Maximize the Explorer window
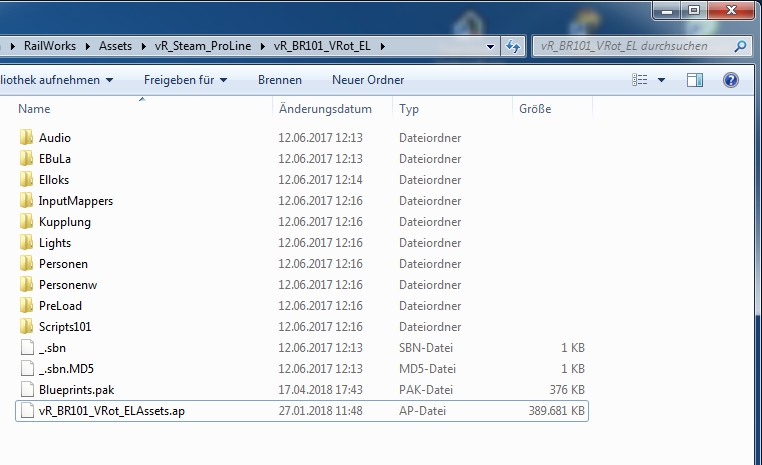Image resolution: width=762 pixels, height=465 pixels. [694, 10]
